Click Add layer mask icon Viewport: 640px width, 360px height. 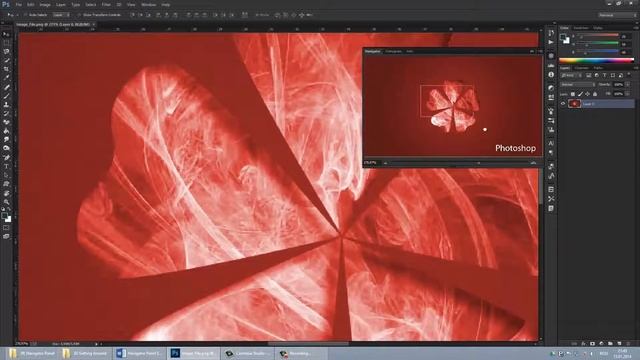(592, 344)
